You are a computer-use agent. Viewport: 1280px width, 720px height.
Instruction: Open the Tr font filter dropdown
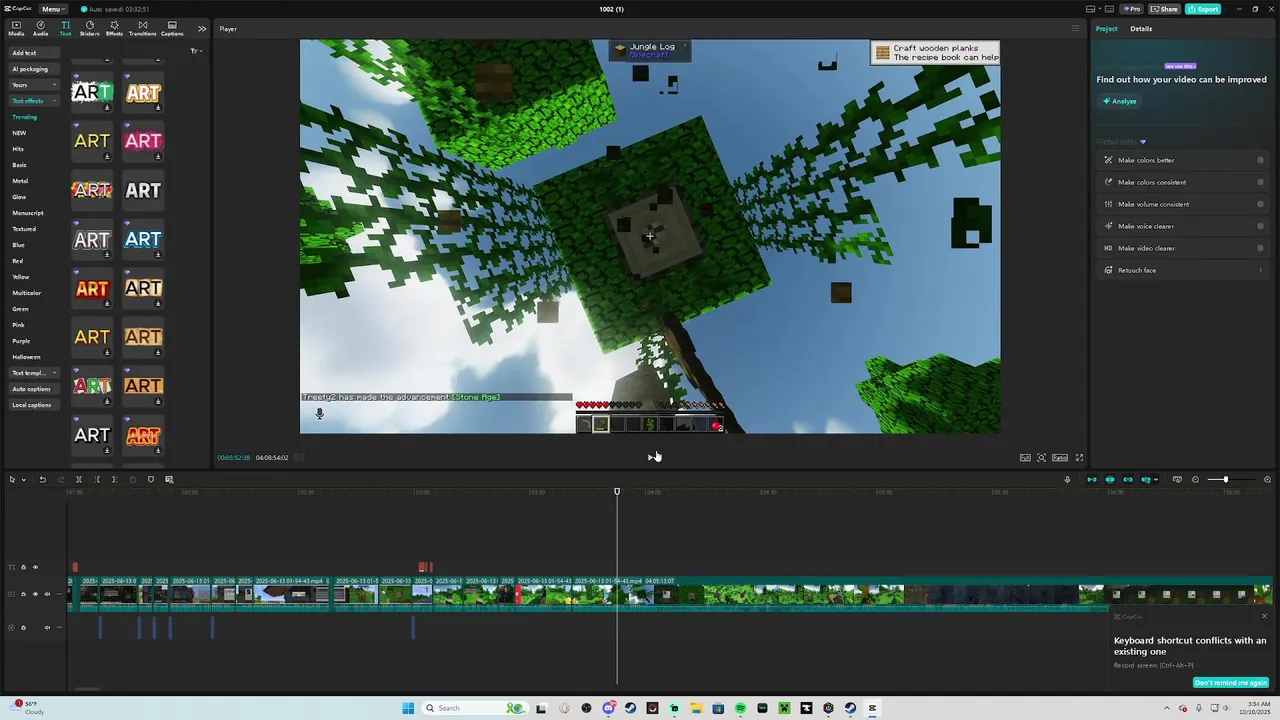pos(196,51)
